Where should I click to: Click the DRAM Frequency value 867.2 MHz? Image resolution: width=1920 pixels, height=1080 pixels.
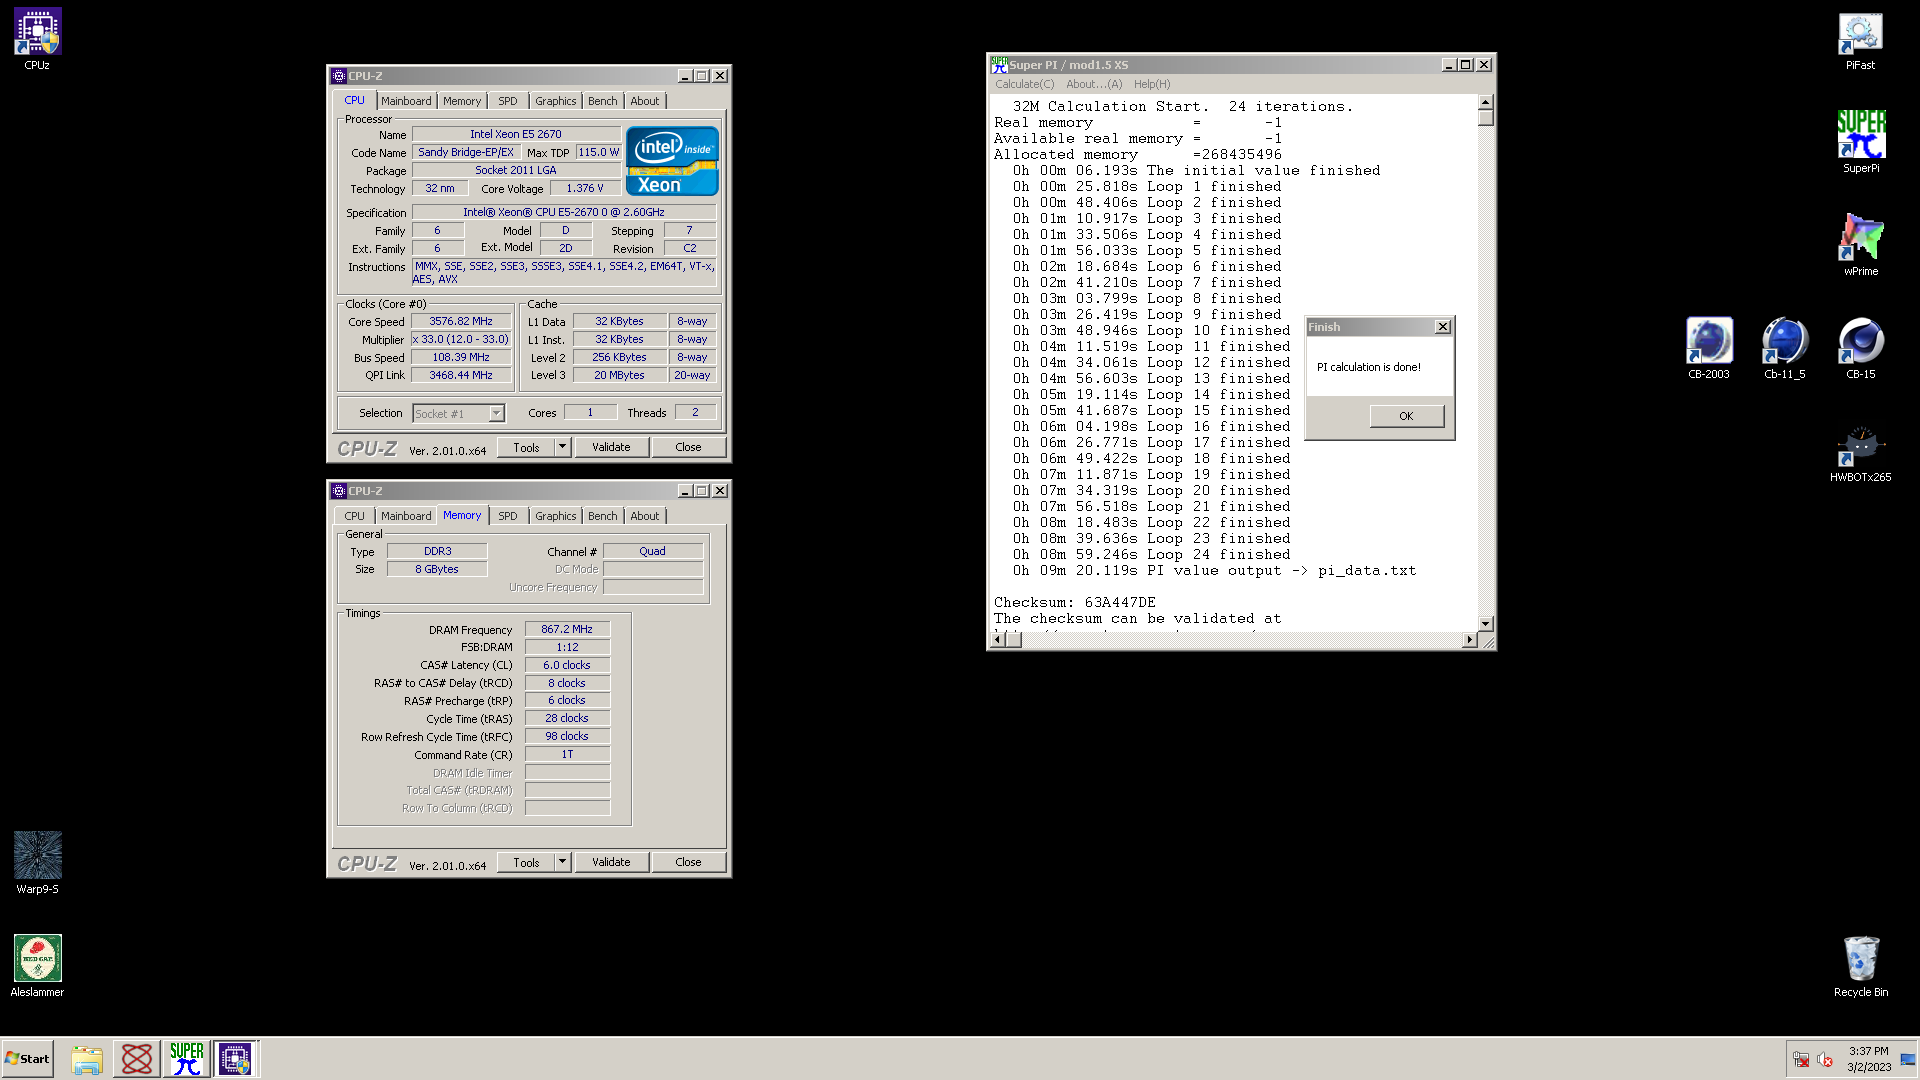(567, 630)
